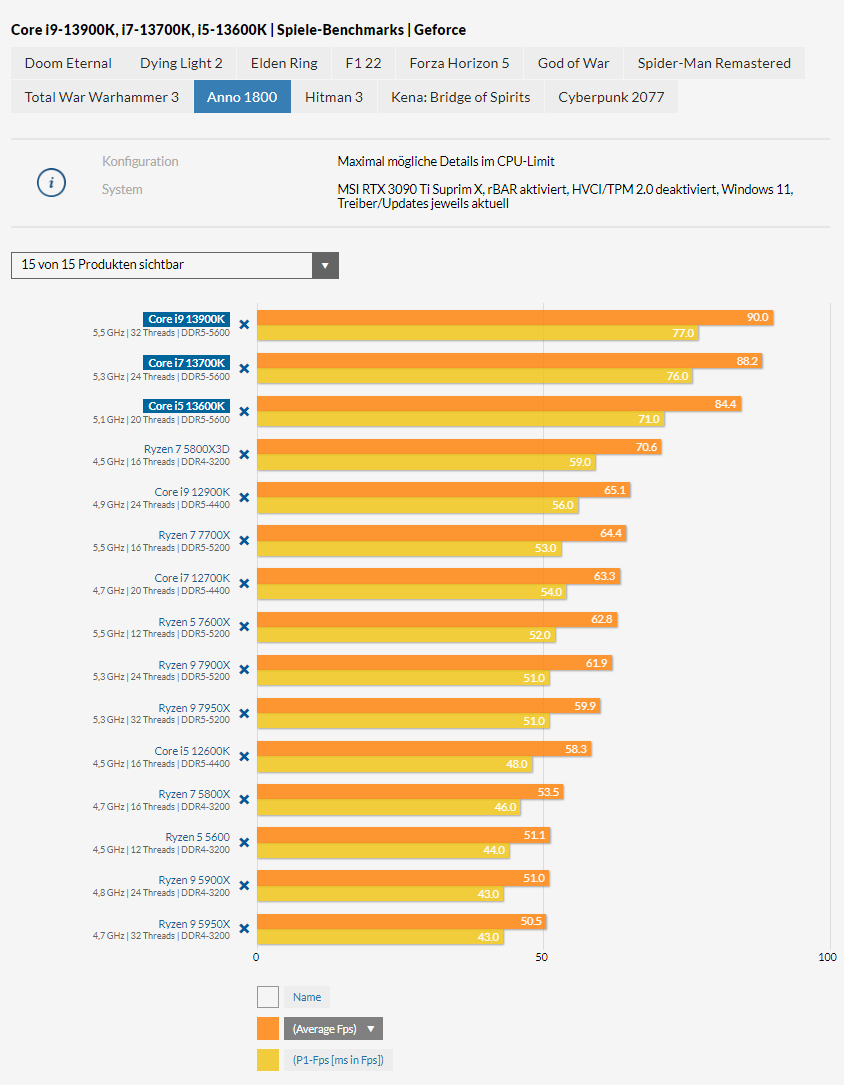Show the F1 22 benchmark tab

point(363,63)
